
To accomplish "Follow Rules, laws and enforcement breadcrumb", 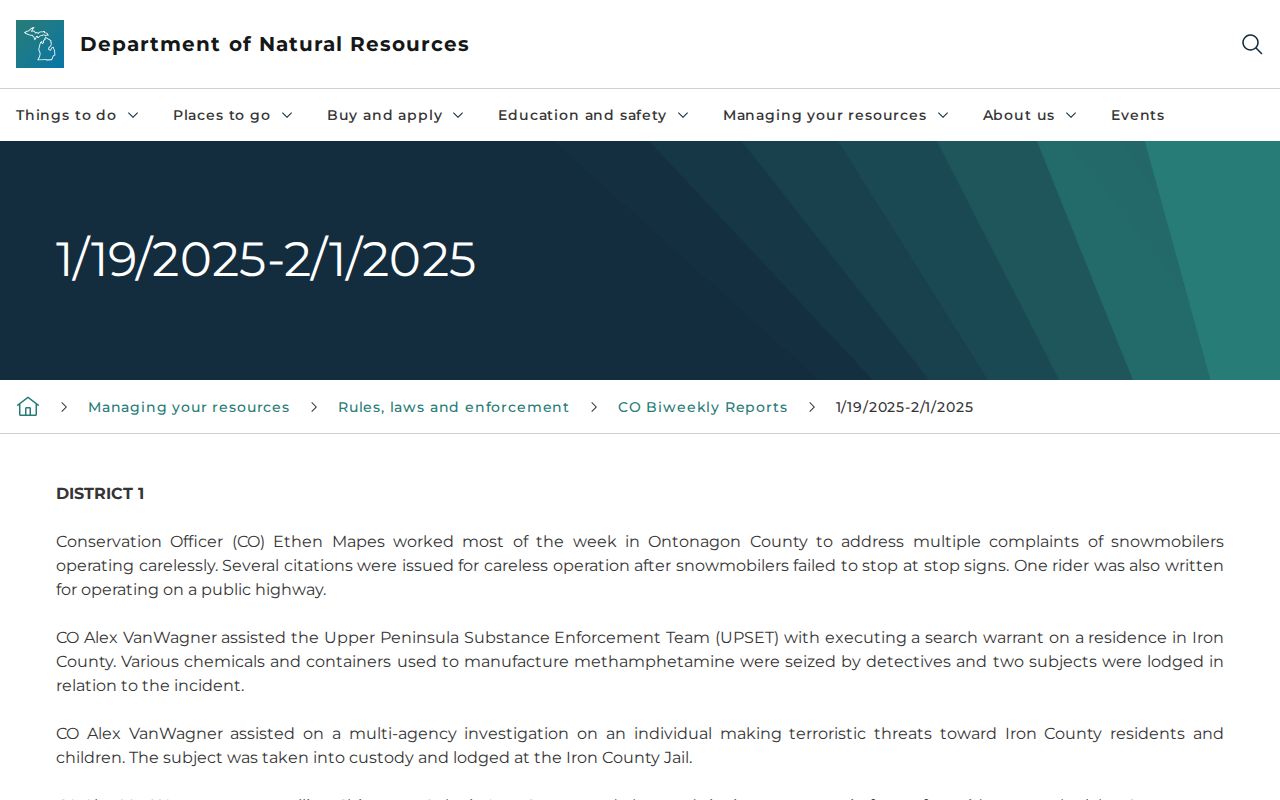I will 453,407.
